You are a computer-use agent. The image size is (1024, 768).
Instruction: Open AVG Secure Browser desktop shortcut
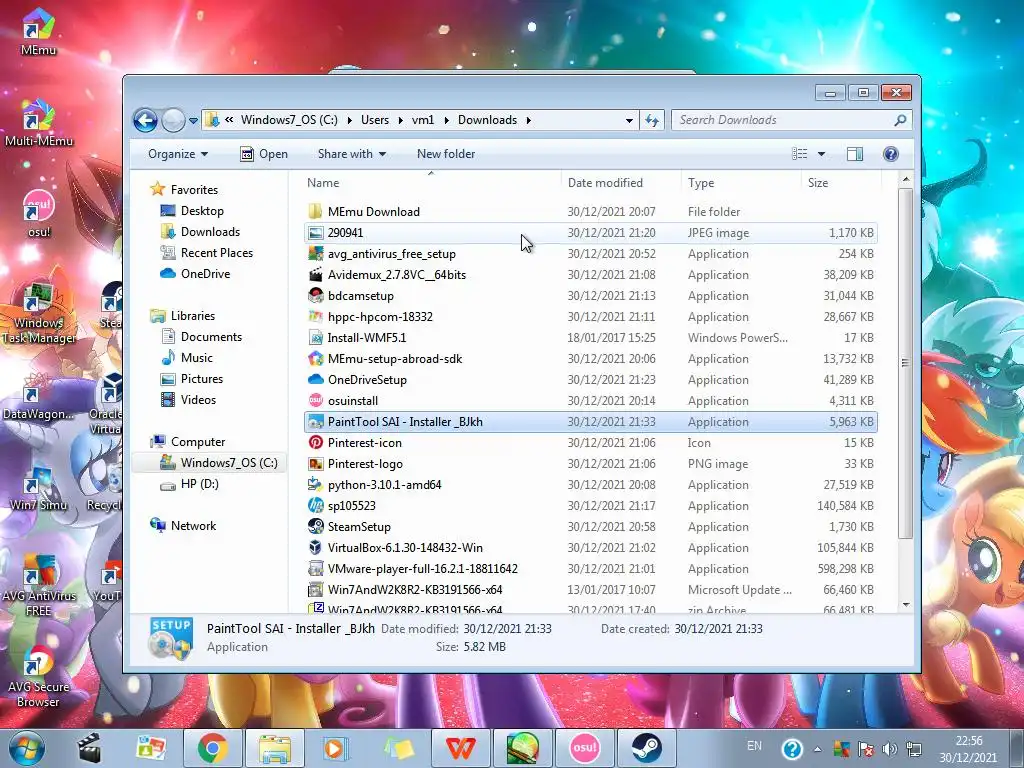tap(39, 677)
